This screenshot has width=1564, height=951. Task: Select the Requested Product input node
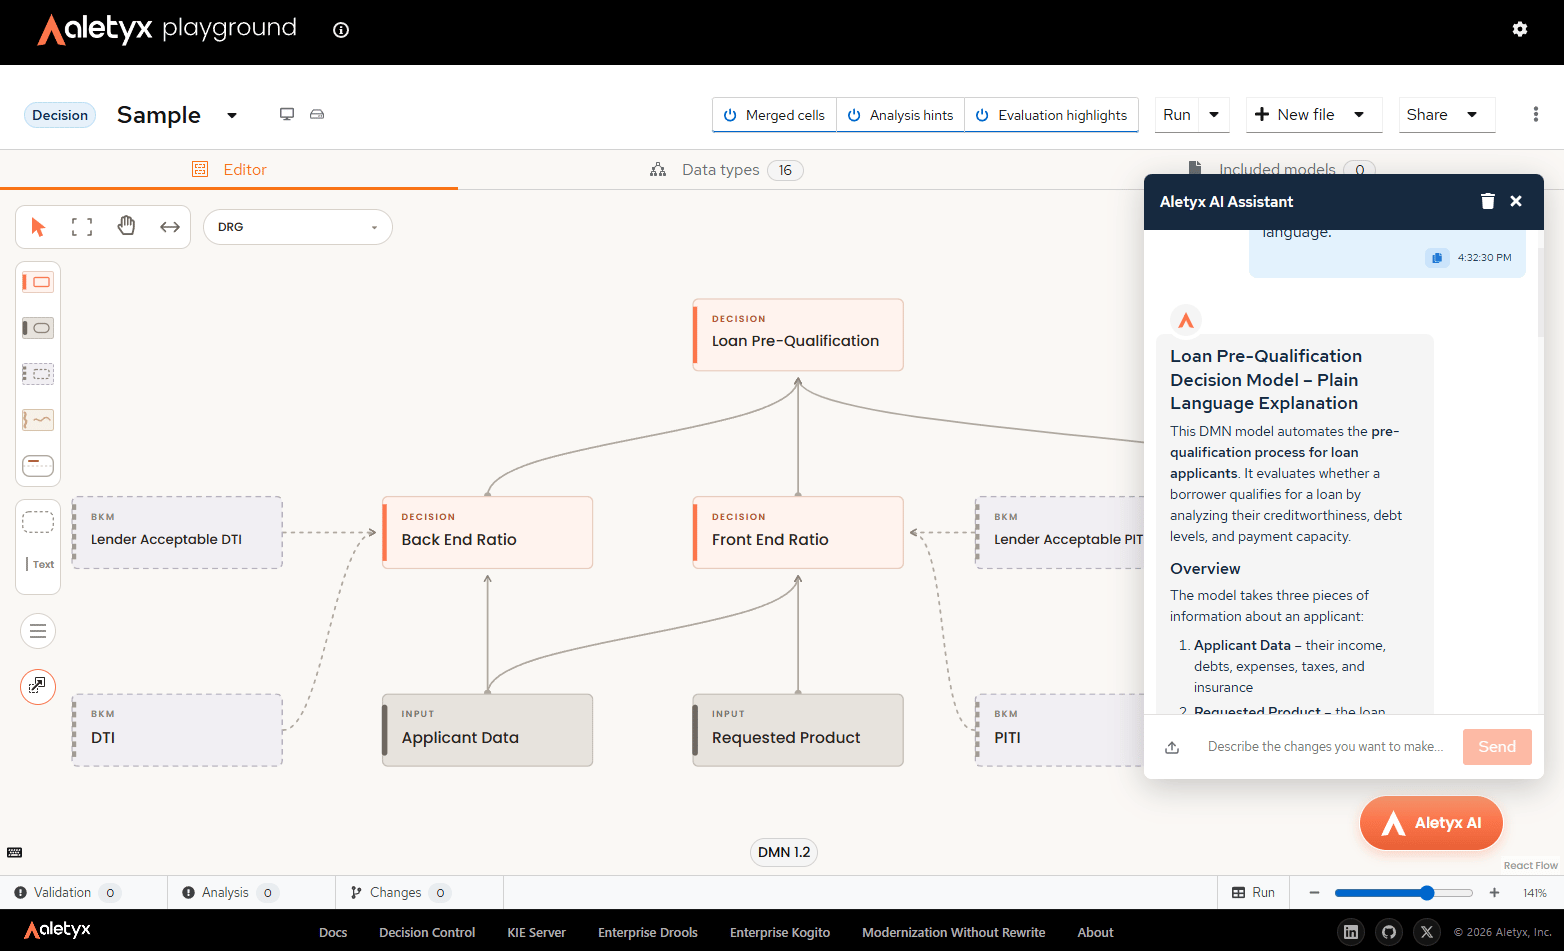click(x=798, y=730)
